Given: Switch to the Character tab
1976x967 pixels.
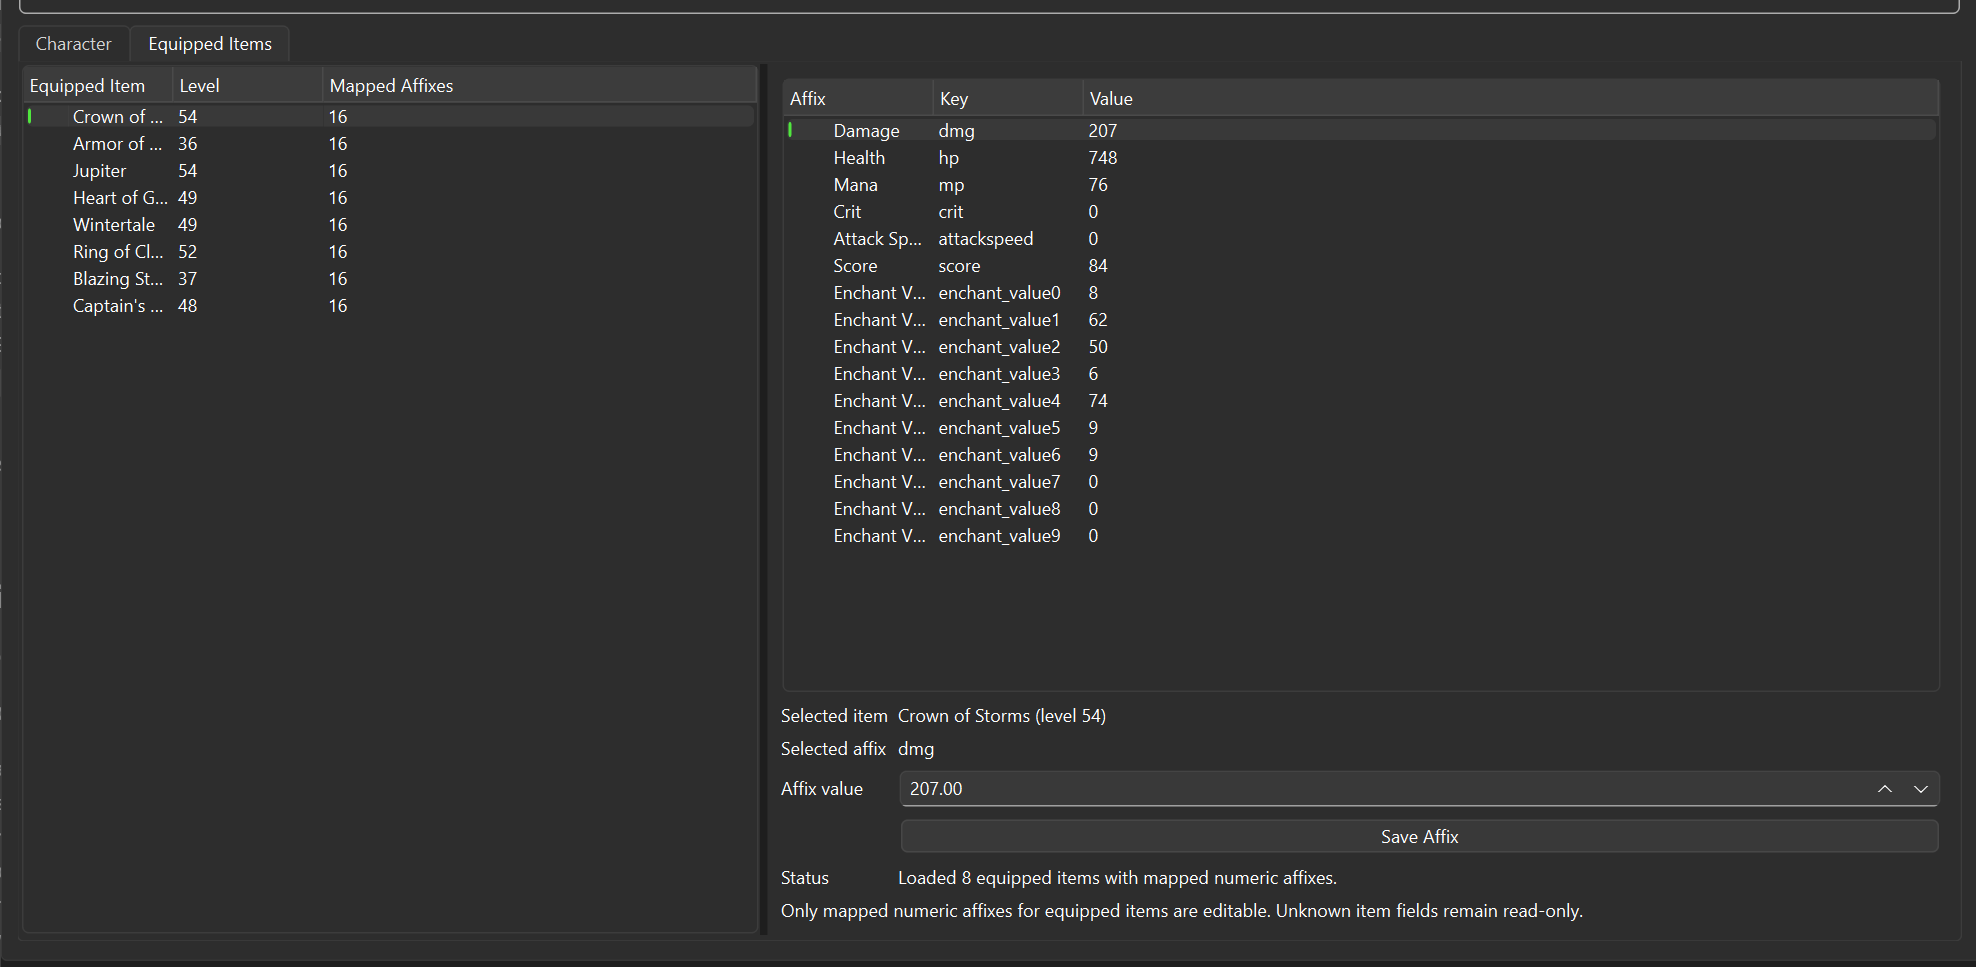Looking at the screenshot, I should (73, 44).
